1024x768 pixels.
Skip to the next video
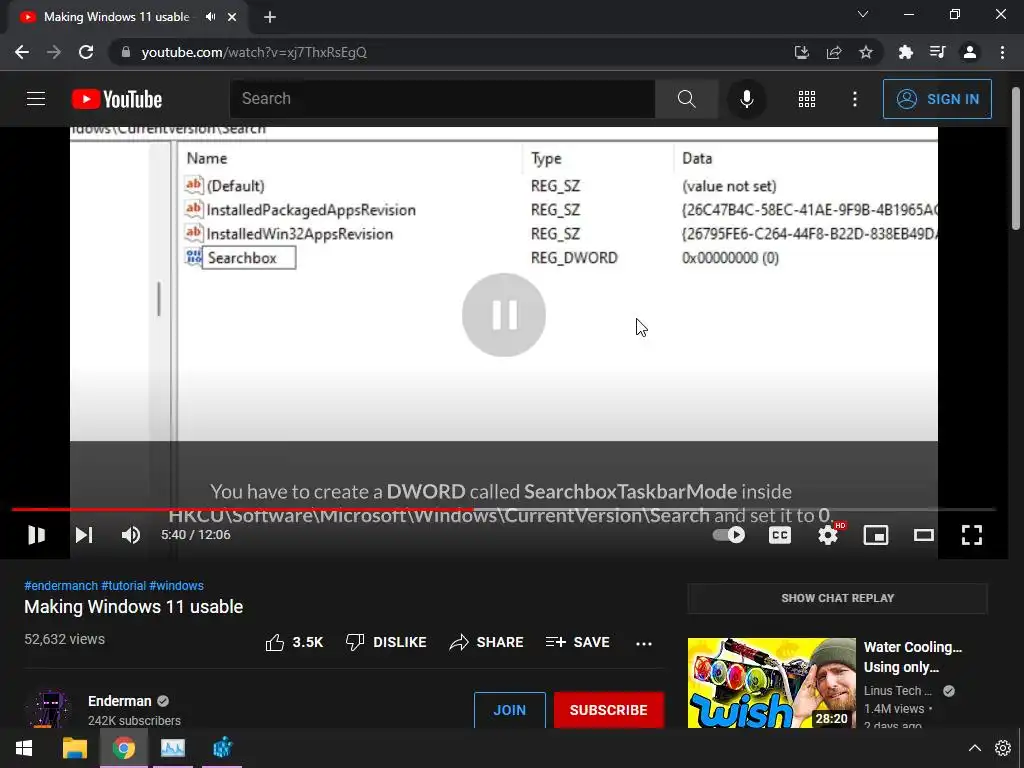click(84, 535)
